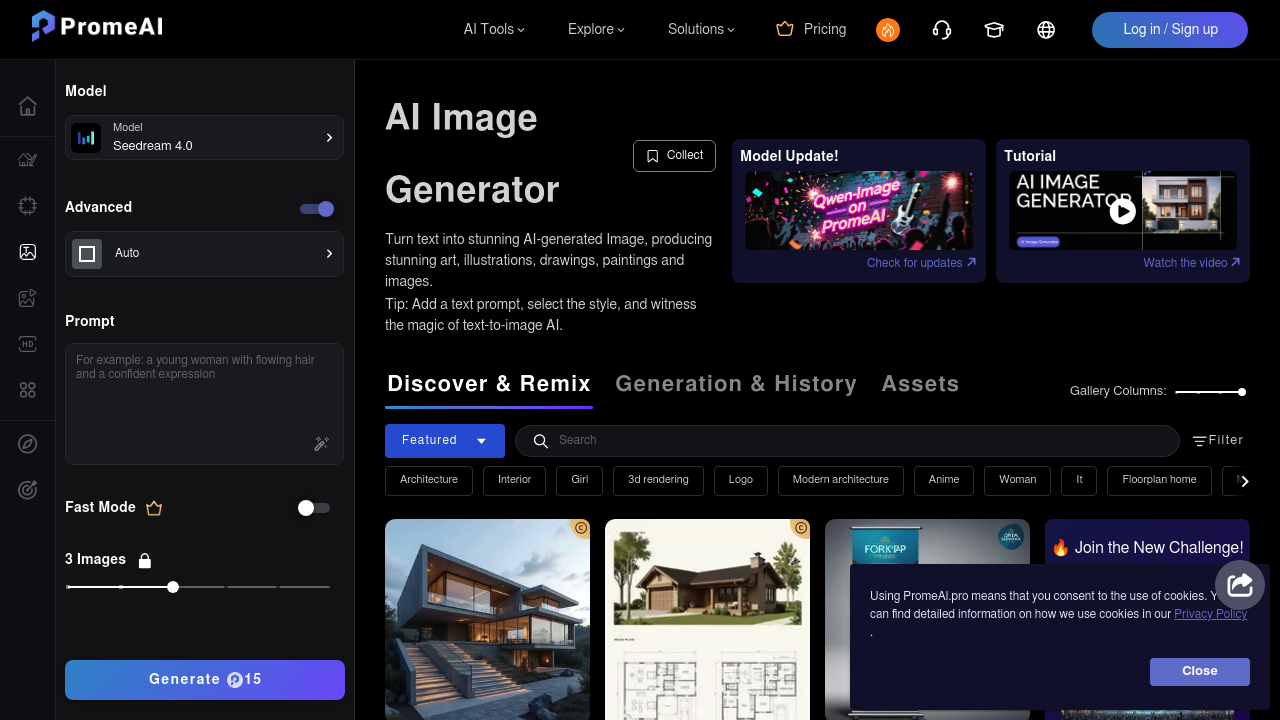Open the Featured sort dropdown
The height and width of the screenshot is (720, 1280).
[x=444, y=441]
